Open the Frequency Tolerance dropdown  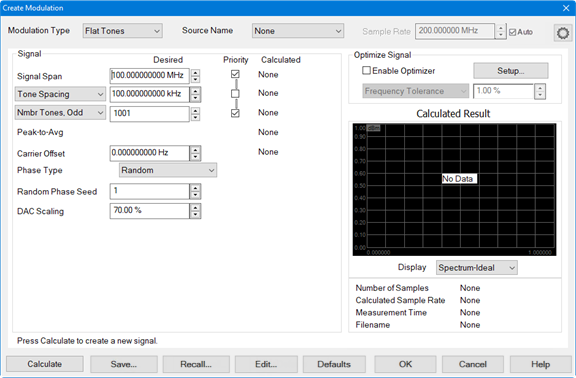pyautogui.click(x=415, y=91)
